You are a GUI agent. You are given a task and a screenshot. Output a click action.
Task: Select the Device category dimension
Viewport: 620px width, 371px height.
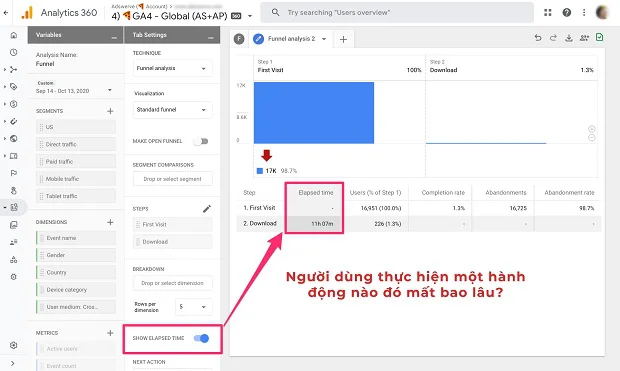(x=76, y=290)
